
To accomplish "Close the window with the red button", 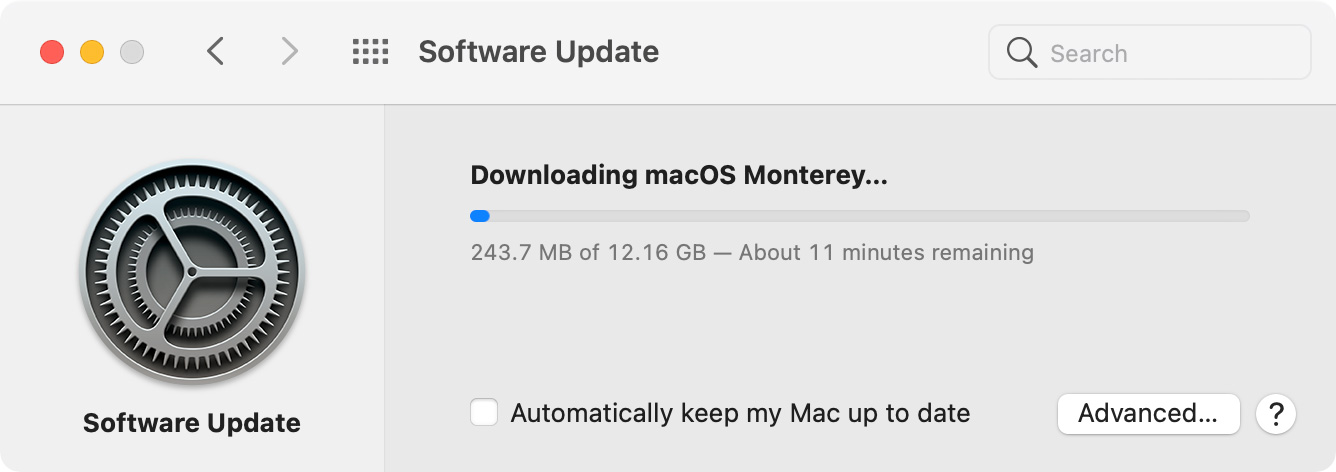I will click(52, 52).
